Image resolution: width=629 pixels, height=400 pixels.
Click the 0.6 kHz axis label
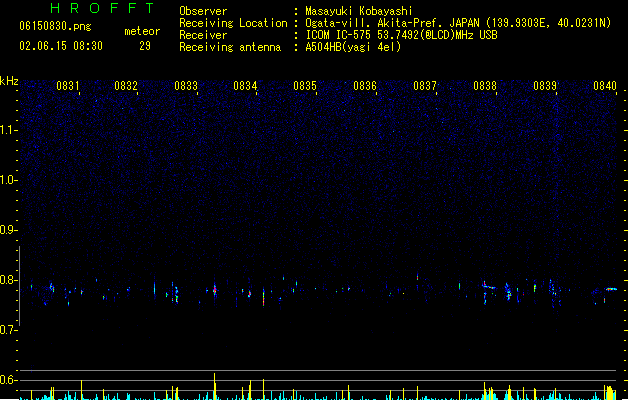(x=8, y=380)
